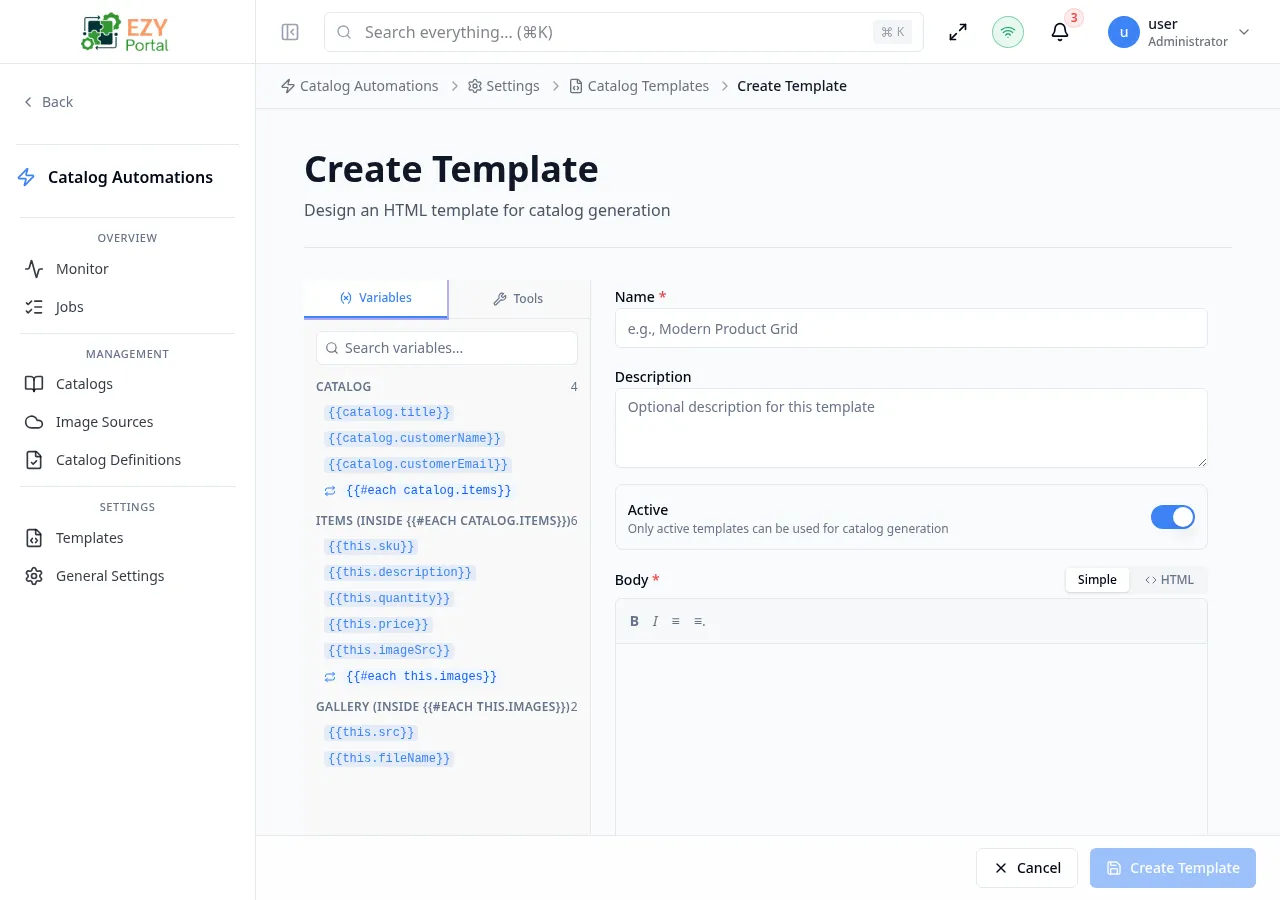Image resolution: width=1280 pixels, height=900 pixels.
Task: Click the Catalog Automations sidebar heading
Action: coord(130,177)
